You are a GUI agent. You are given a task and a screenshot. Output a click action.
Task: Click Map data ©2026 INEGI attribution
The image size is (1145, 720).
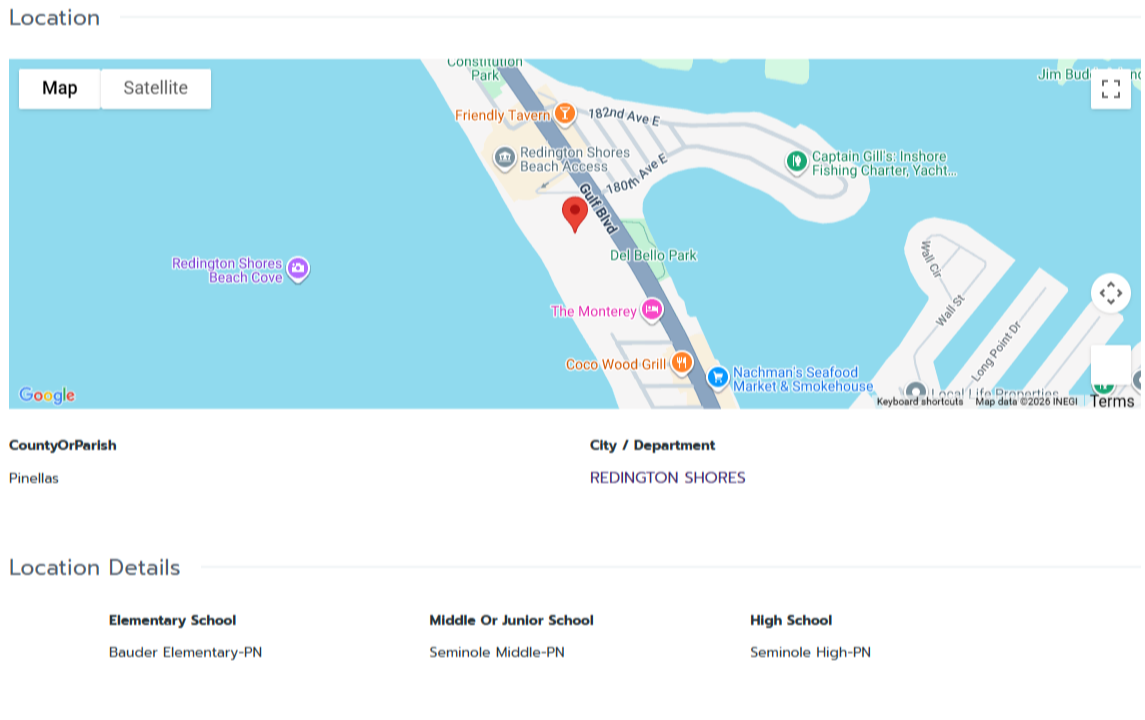[x=1026, y=402]
